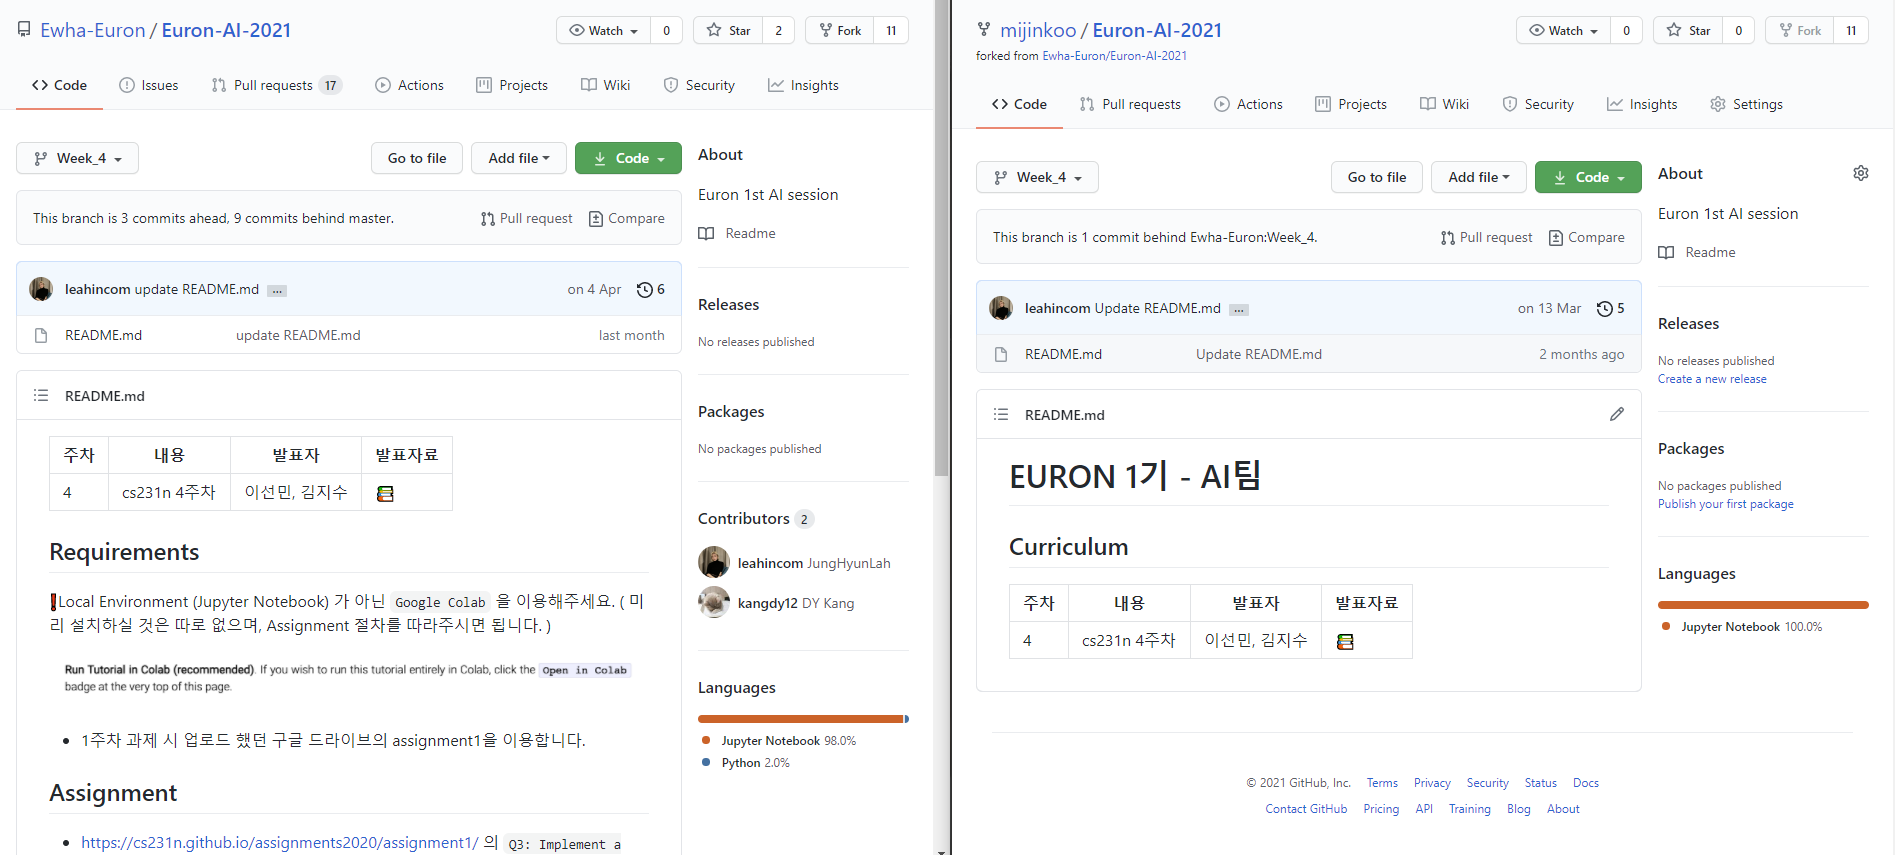Open Week_4 branch dropdown in mijinkoo repo
1895x855 pixels.
(1037, 177)
